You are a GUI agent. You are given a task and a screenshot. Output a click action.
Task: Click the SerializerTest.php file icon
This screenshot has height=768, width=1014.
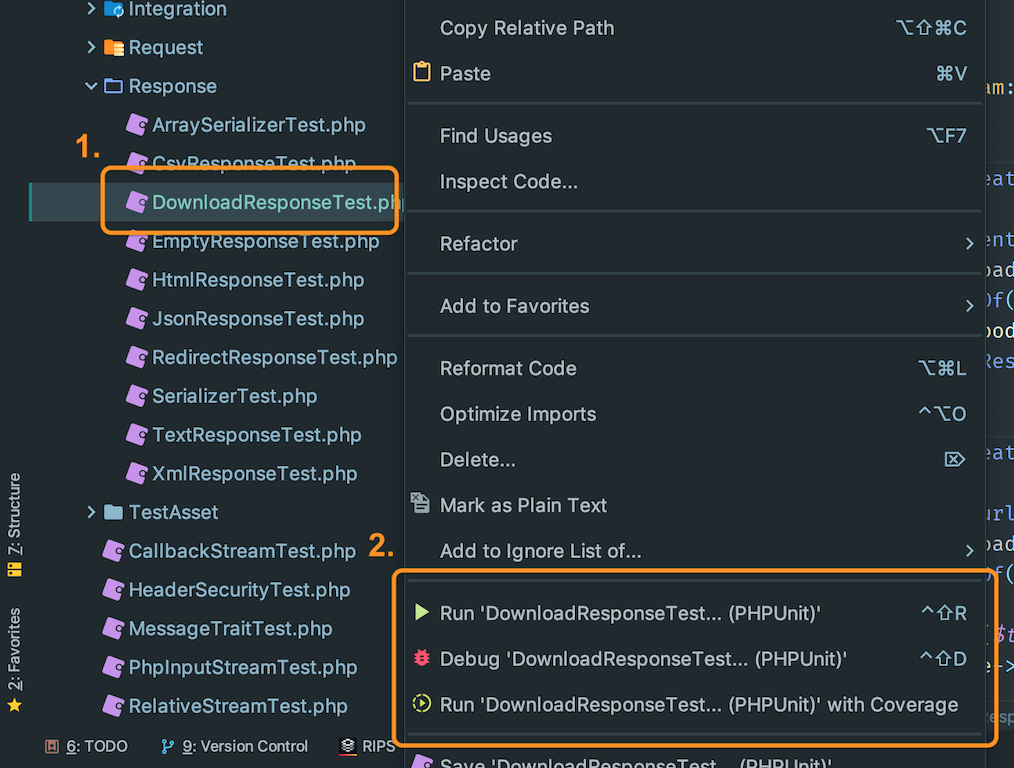[136, 396]
